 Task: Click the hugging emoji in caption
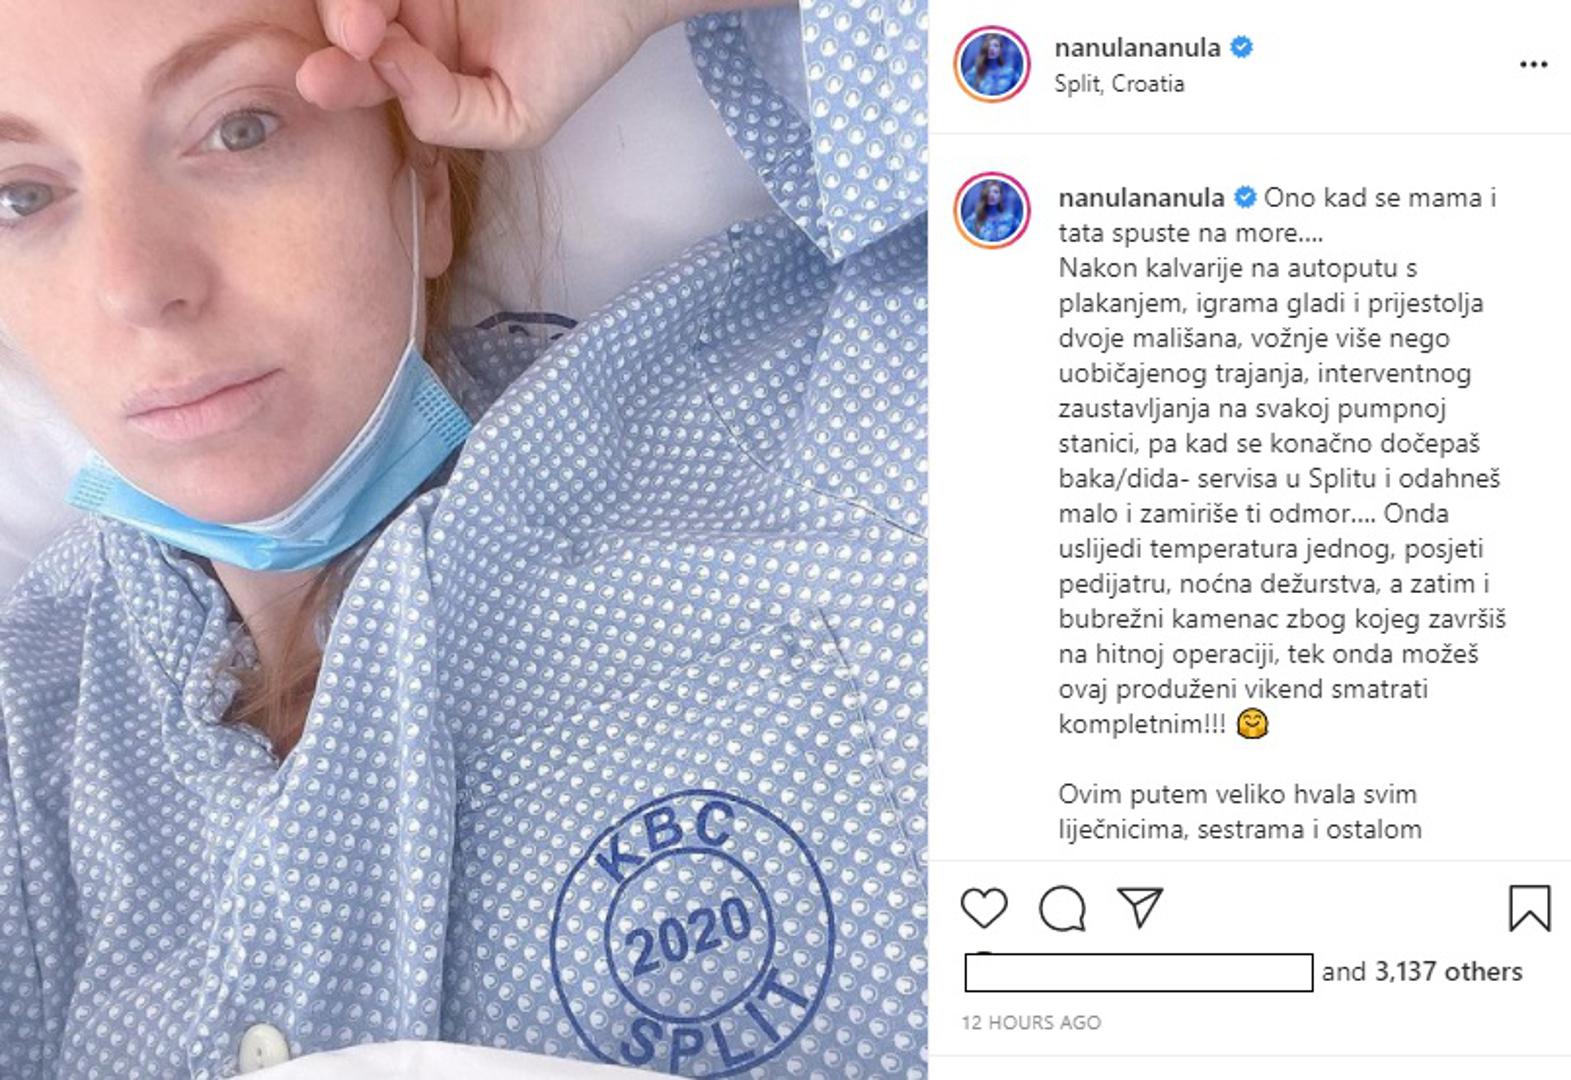[x=1252, y=724]
